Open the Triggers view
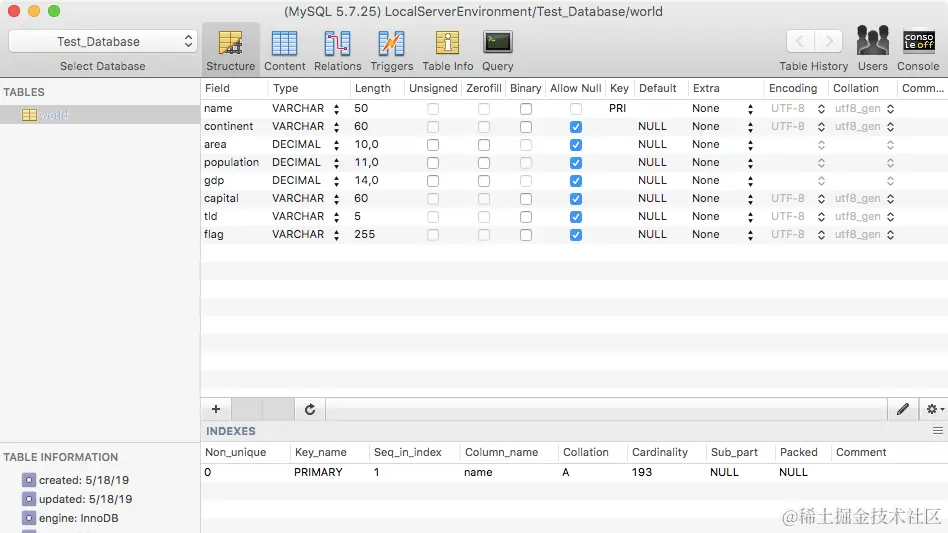 pos(392,50)
